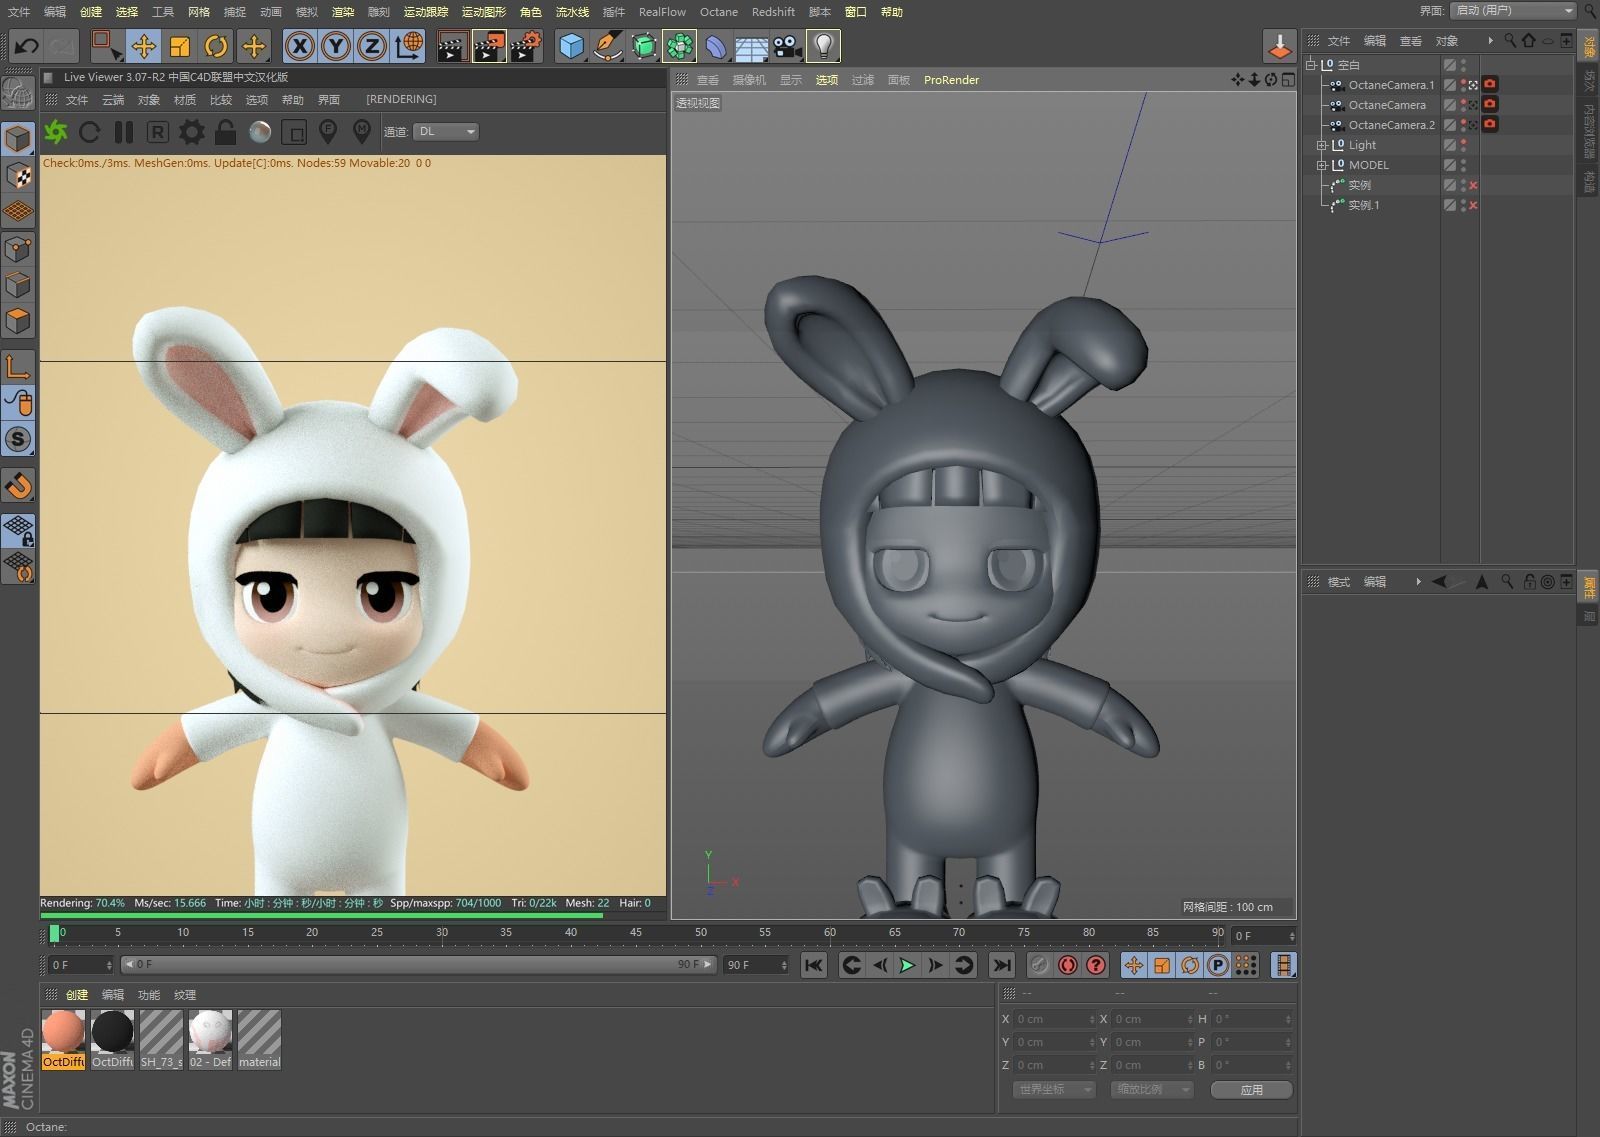Toggle the Y axis lock
Screen dimensions: 1600x1137
pyautogui.click(x=336, y=46)
